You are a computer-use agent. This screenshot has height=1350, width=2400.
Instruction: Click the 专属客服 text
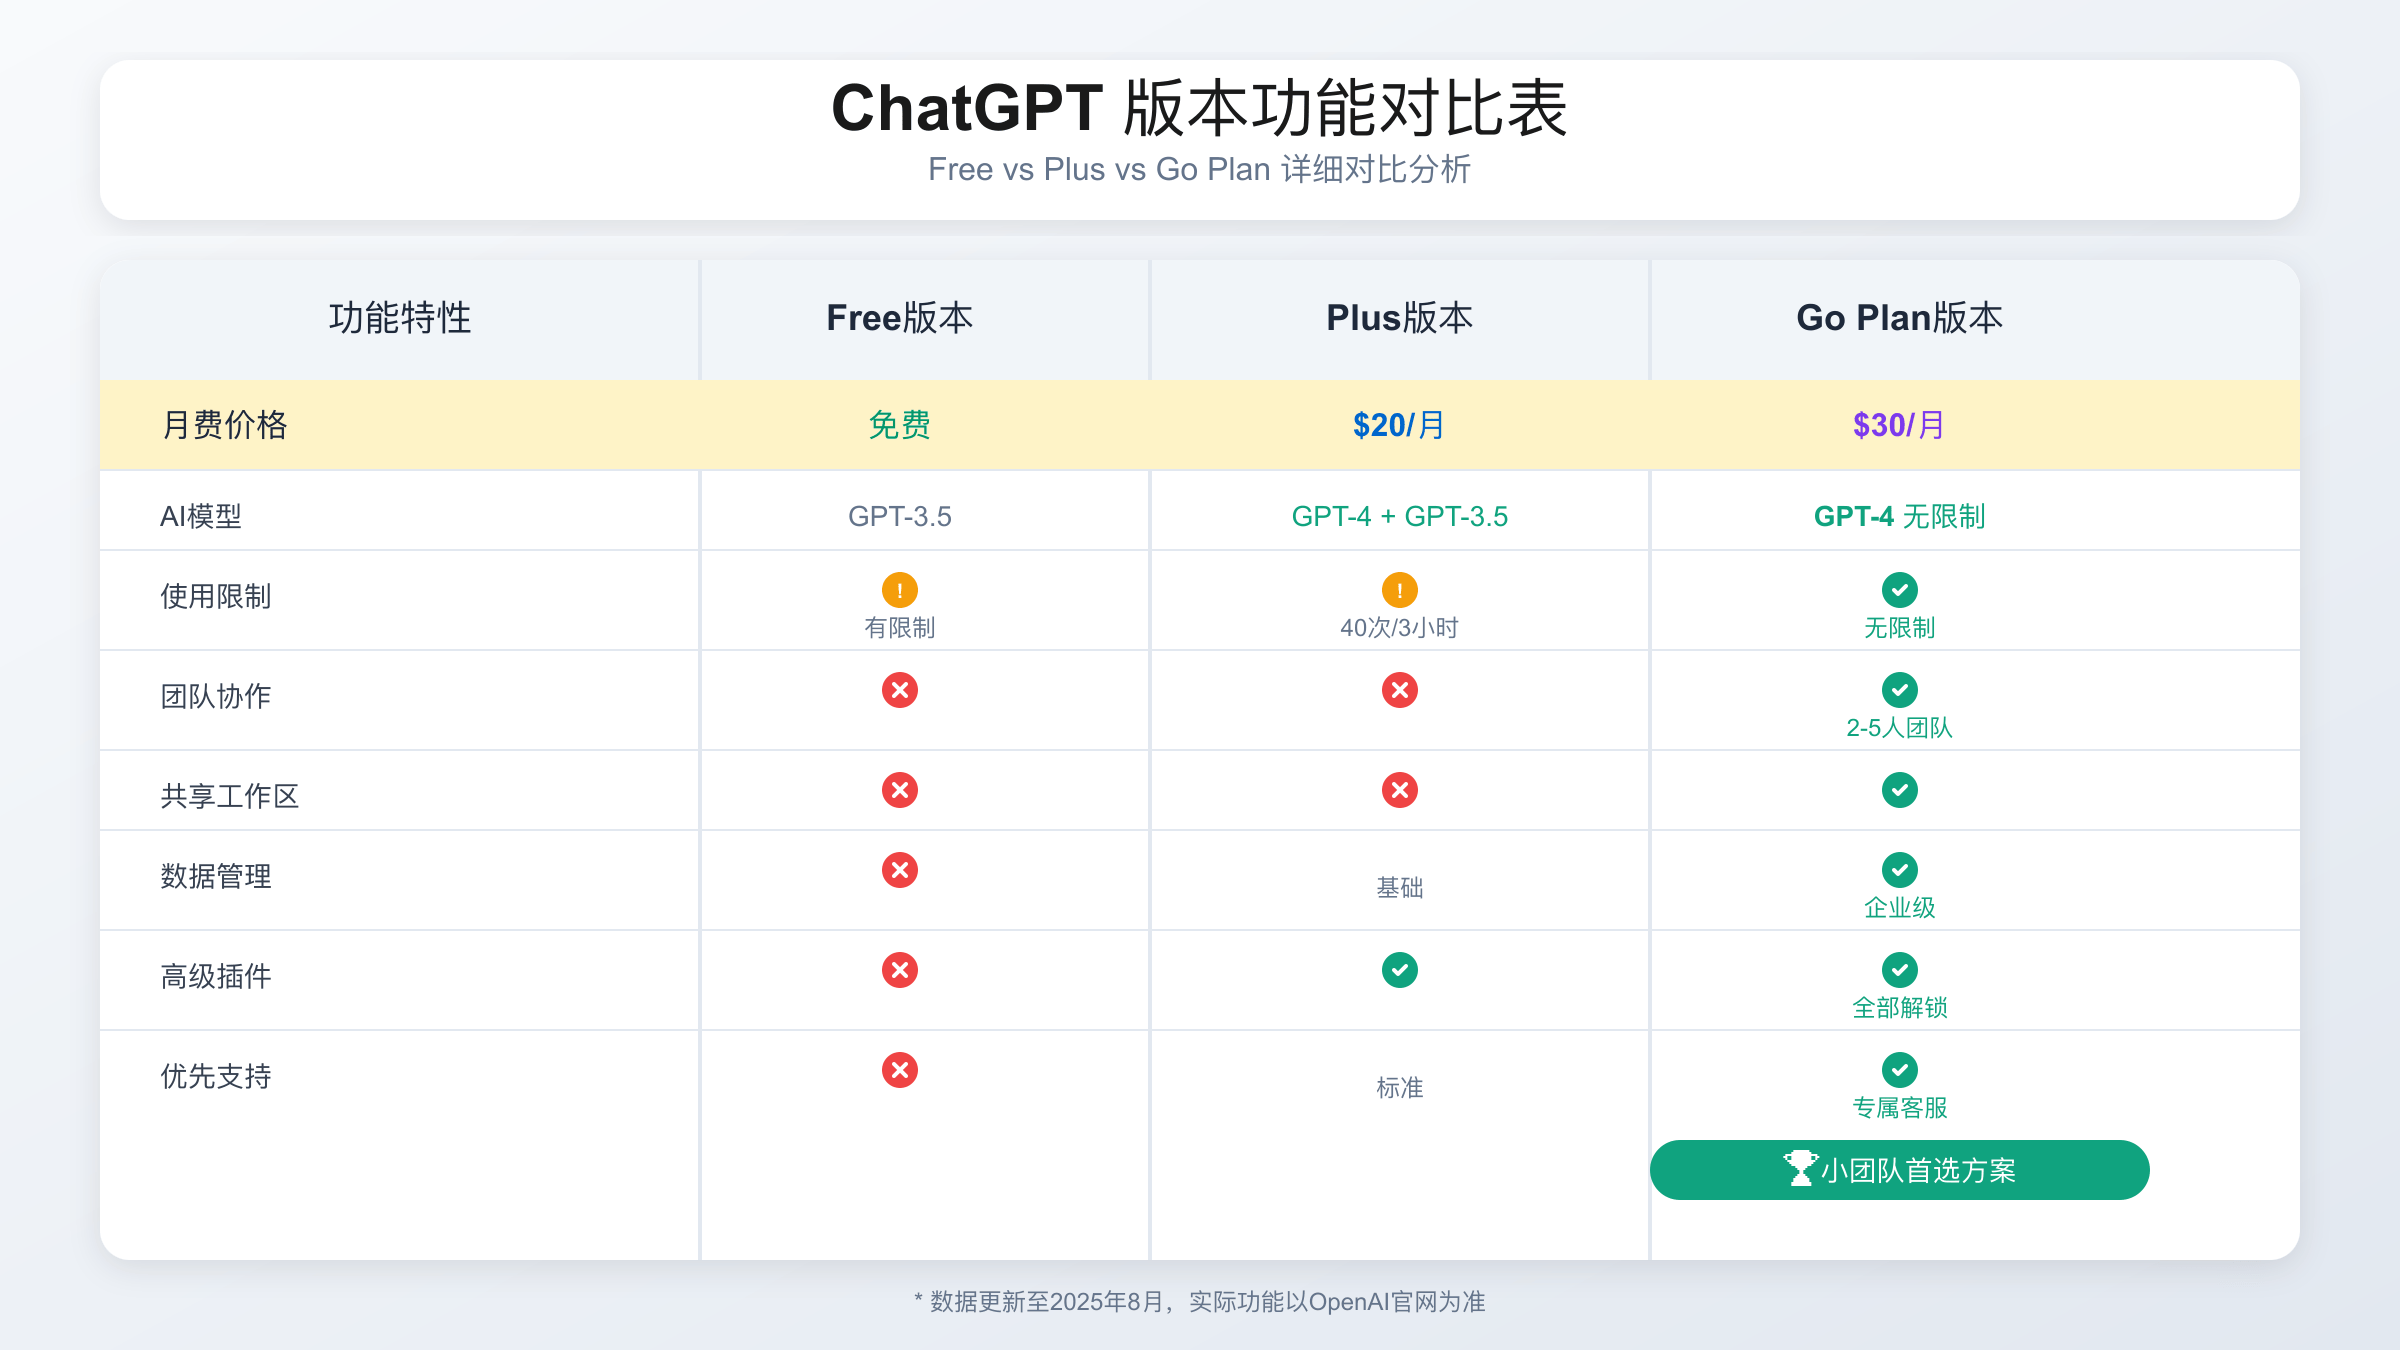[x=1900, y=1108]
